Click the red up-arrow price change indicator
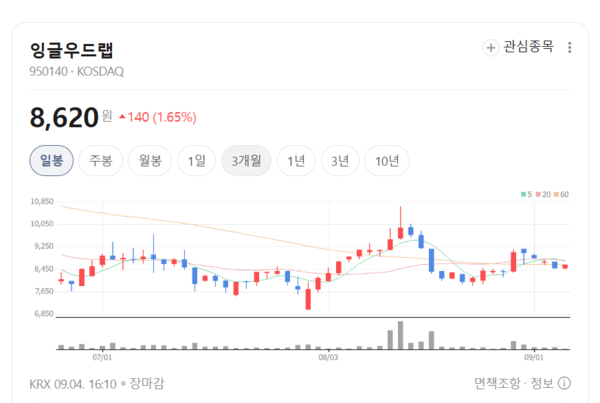This screenshot has height=403, width=600. [122, 117]
